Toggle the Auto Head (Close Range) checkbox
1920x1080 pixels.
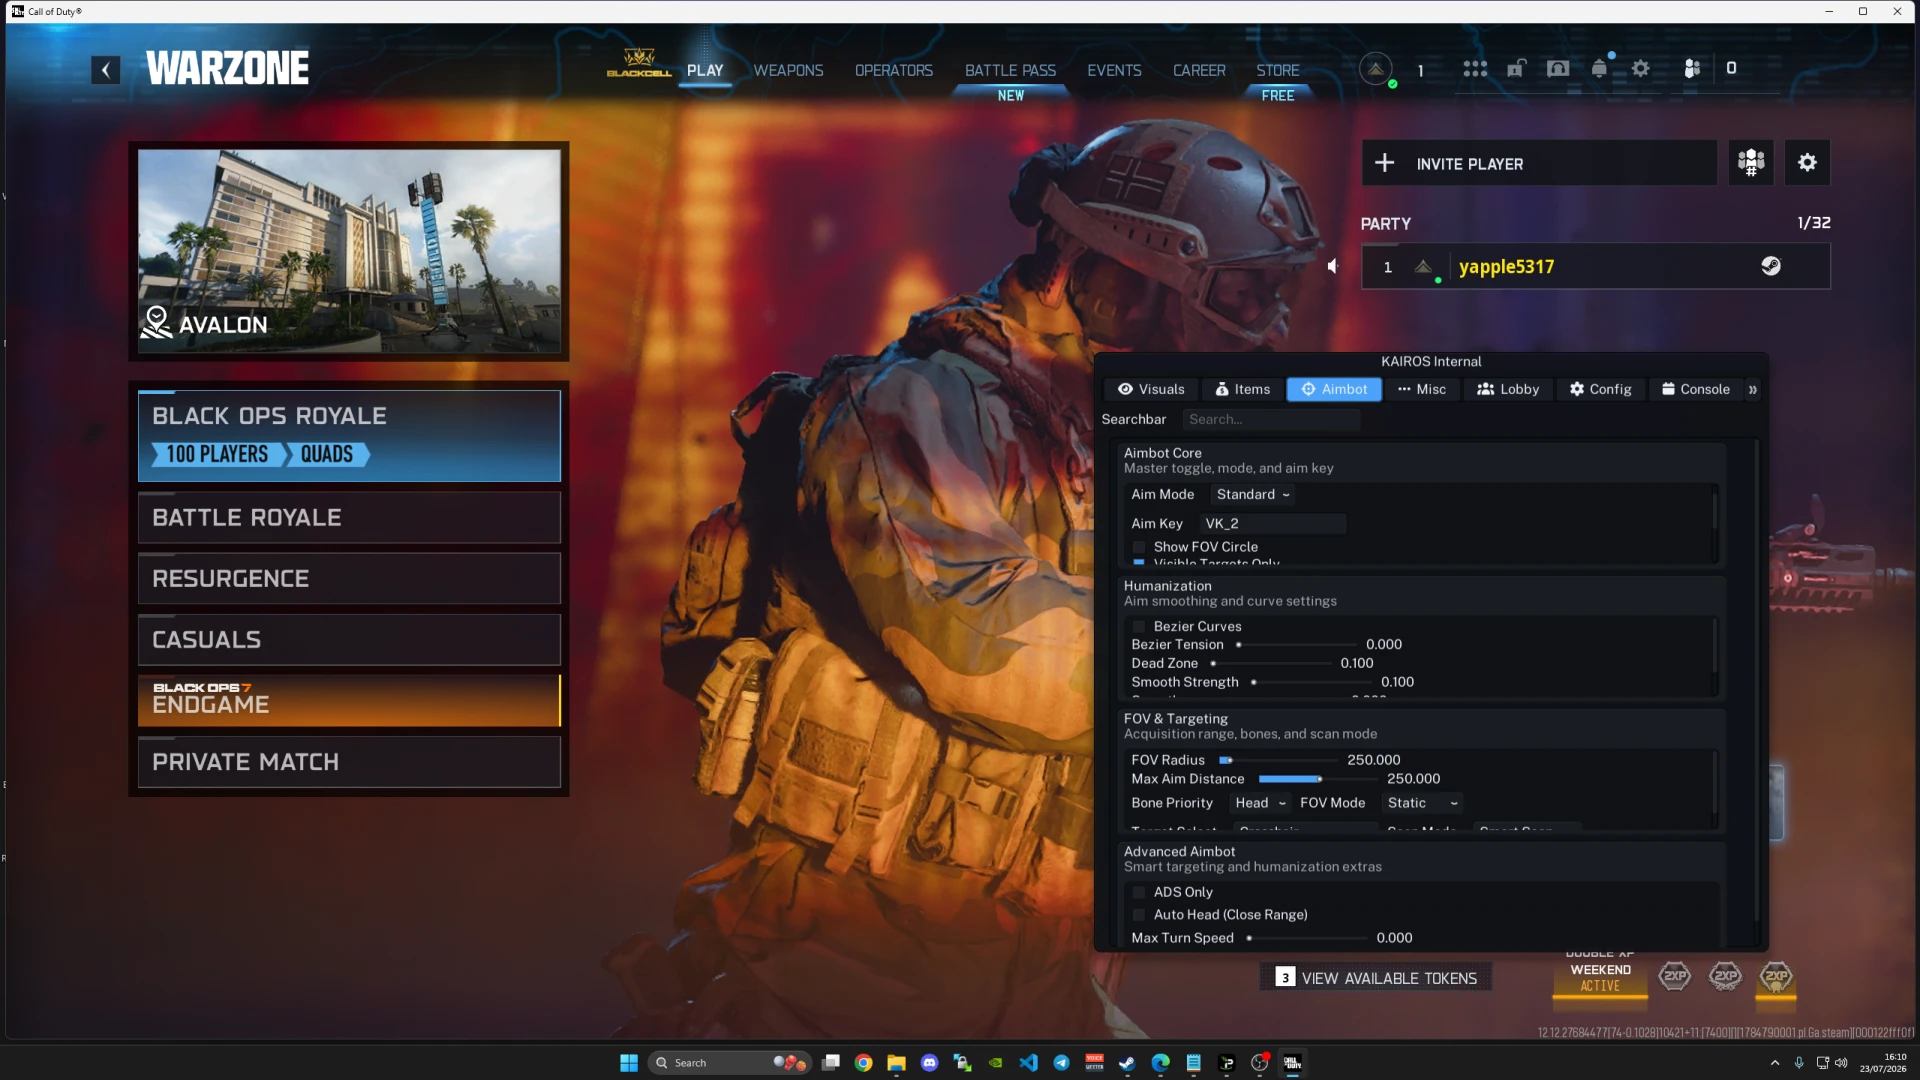pyautogui.click(x=1139, y=915)
